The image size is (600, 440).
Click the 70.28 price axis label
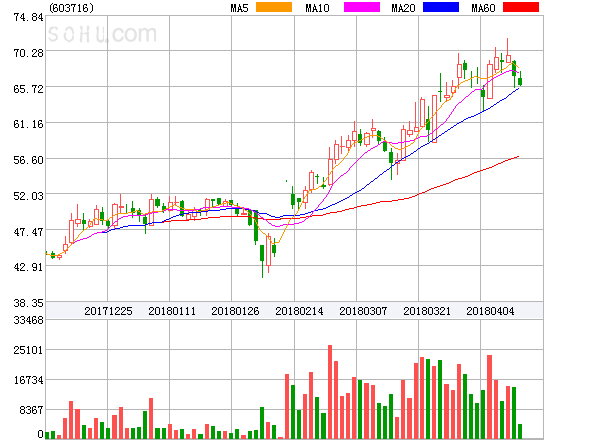(28, 53)
